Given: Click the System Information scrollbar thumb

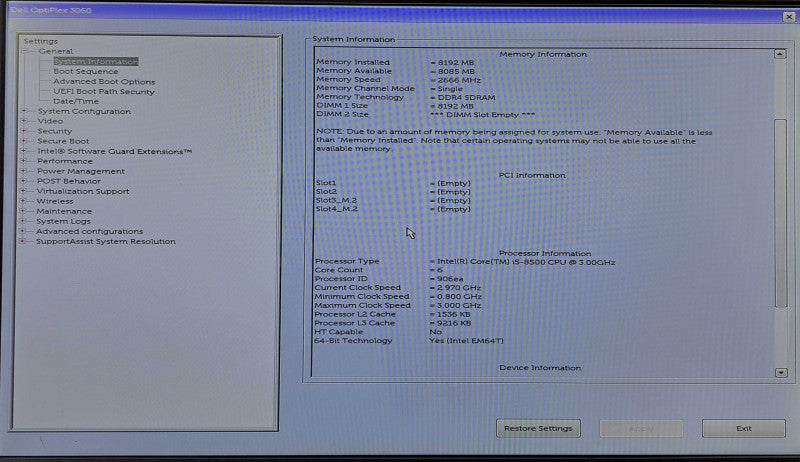Looking at the screenshot, I should coord(781,213).
